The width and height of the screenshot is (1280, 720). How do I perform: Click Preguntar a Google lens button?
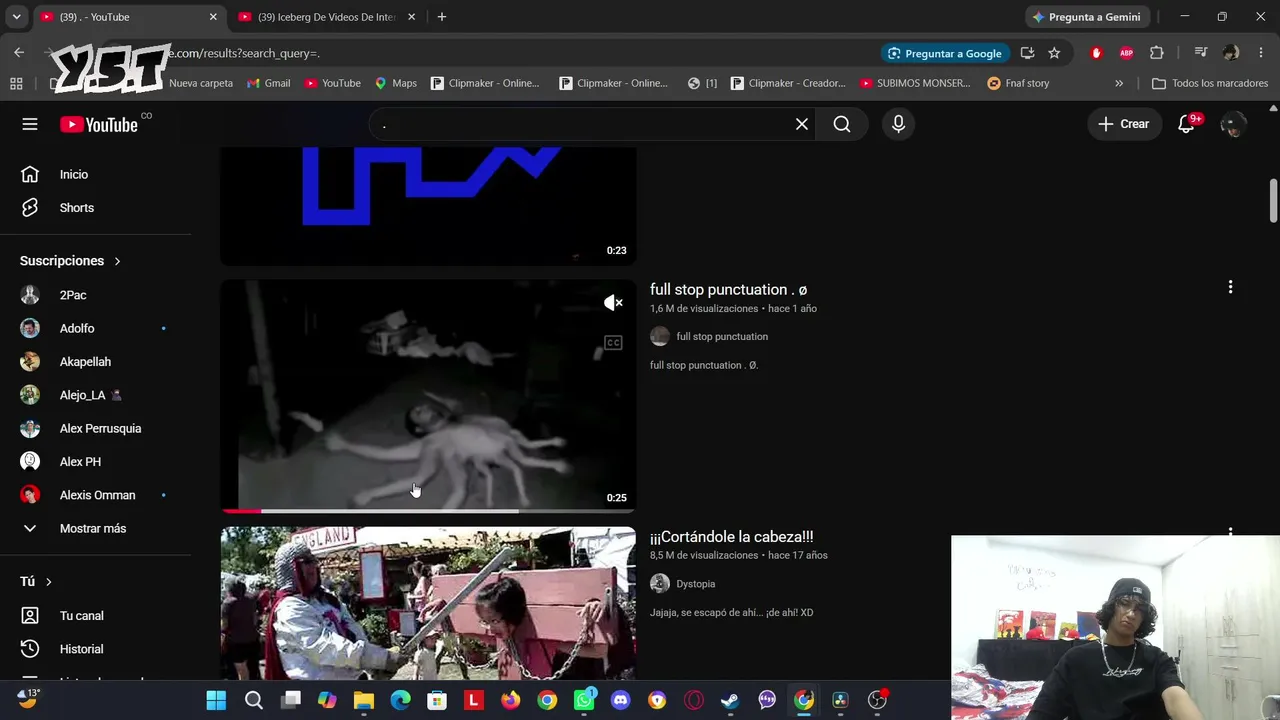[946, 53]
